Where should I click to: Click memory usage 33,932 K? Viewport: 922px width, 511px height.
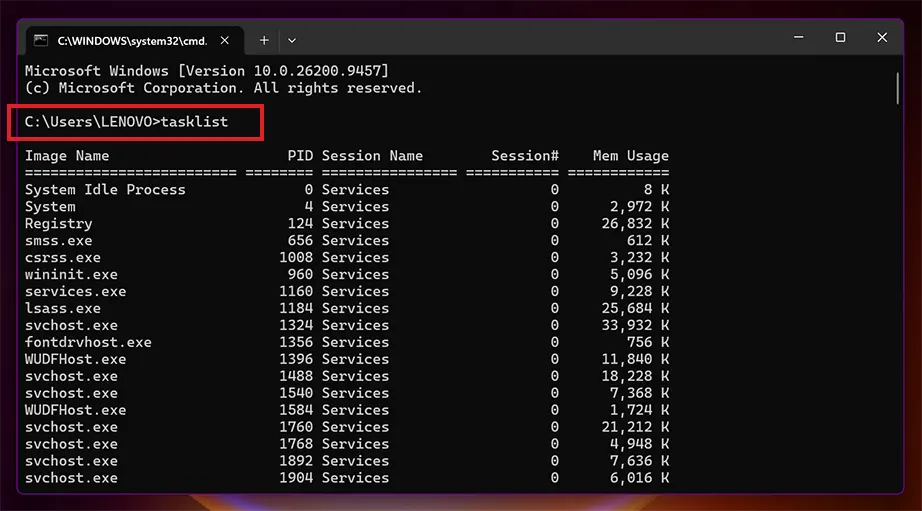tap(635, 325)
